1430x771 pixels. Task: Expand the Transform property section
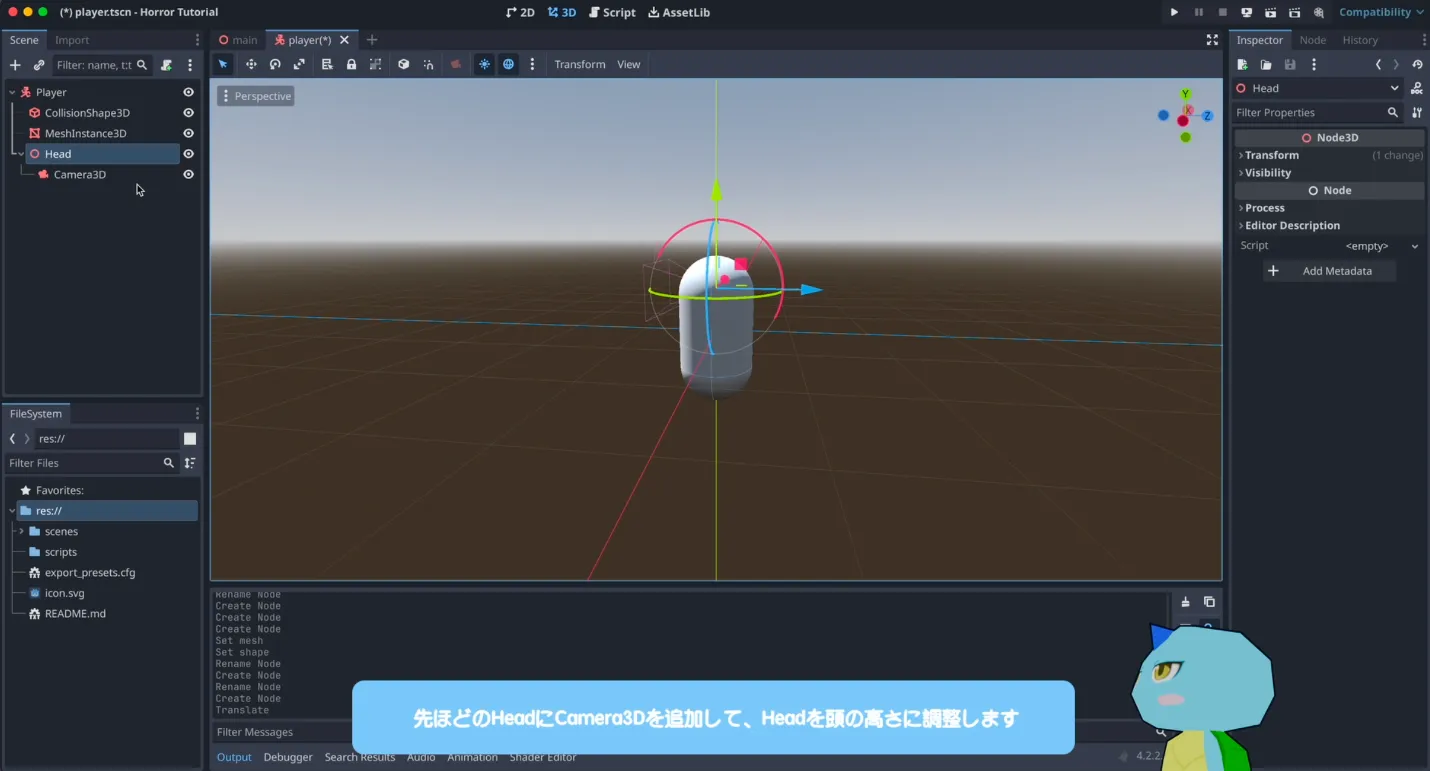(1271, 155)
